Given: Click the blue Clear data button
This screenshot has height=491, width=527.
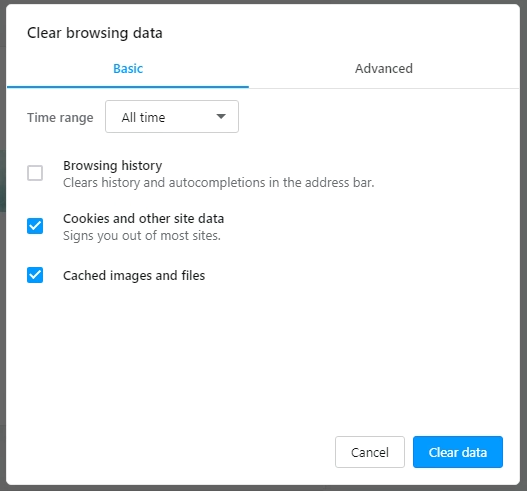Looking at the screenshot, I should (x=458, y=452).
